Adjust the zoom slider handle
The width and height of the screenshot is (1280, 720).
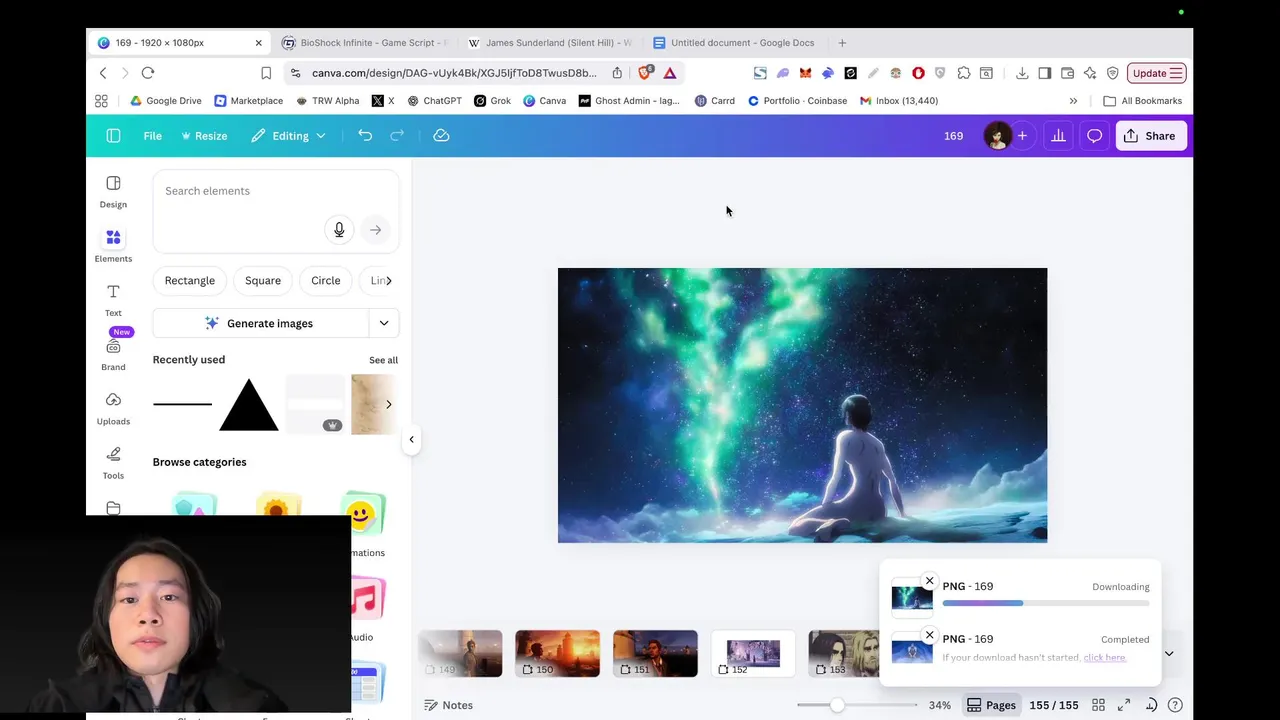point(837,705)
